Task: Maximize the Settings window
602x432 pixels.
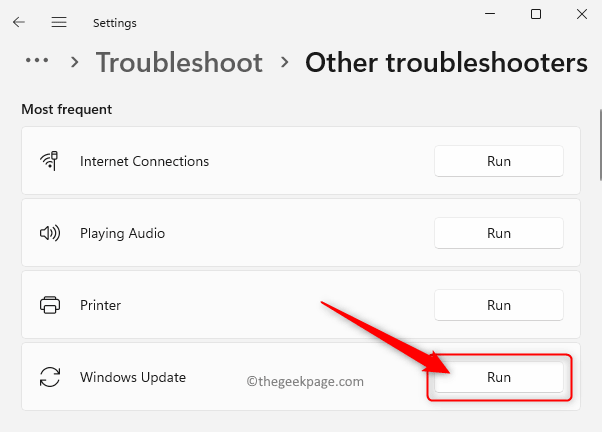Action: (x=536, y=14)
